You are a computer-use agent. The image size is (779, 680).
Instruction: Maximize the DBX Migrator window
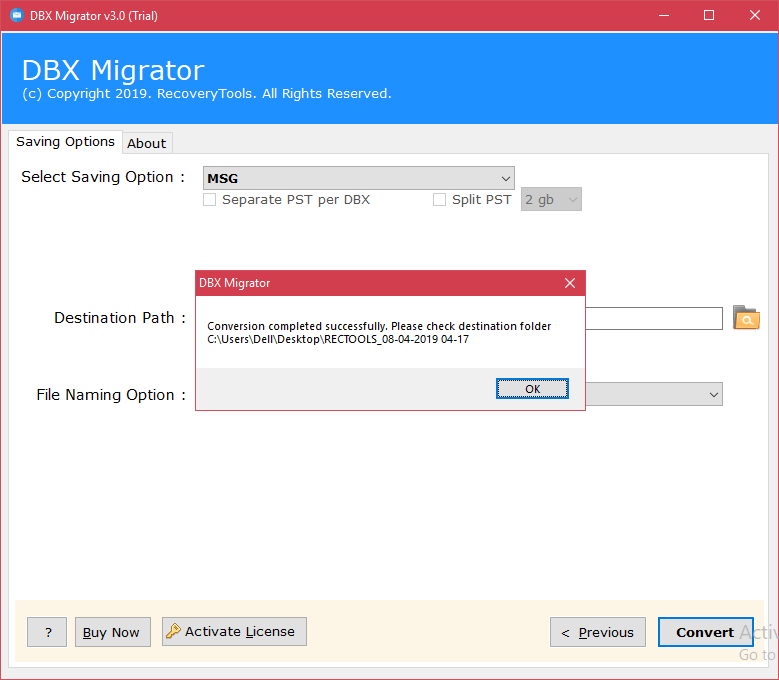709,15
